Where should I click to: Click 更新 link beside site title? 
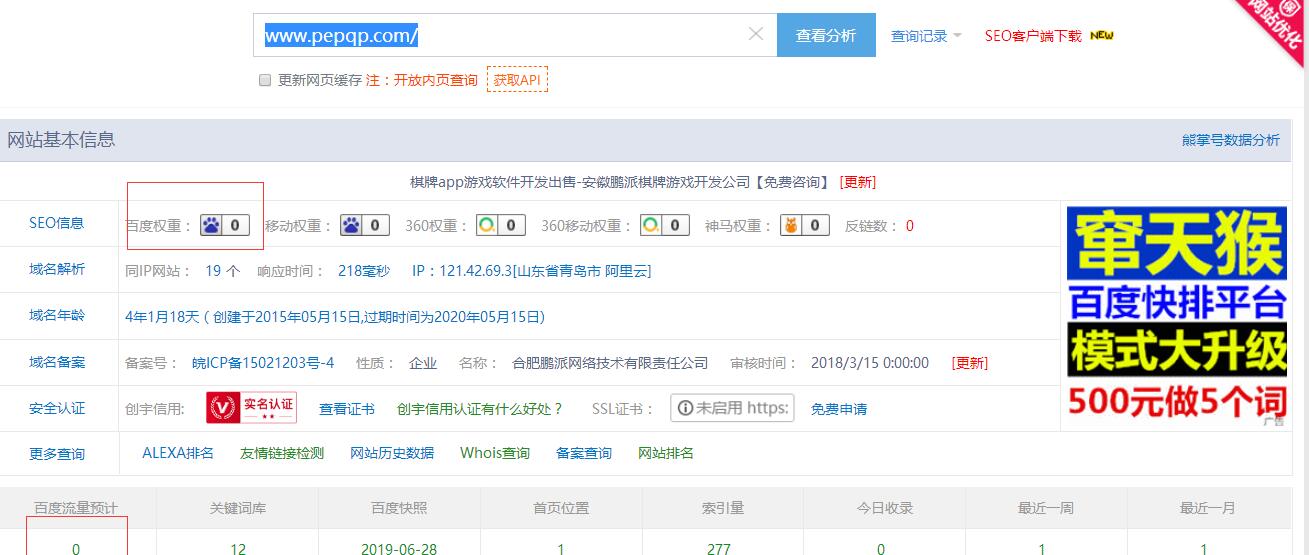pyautogui.click(x=858, y=182)
